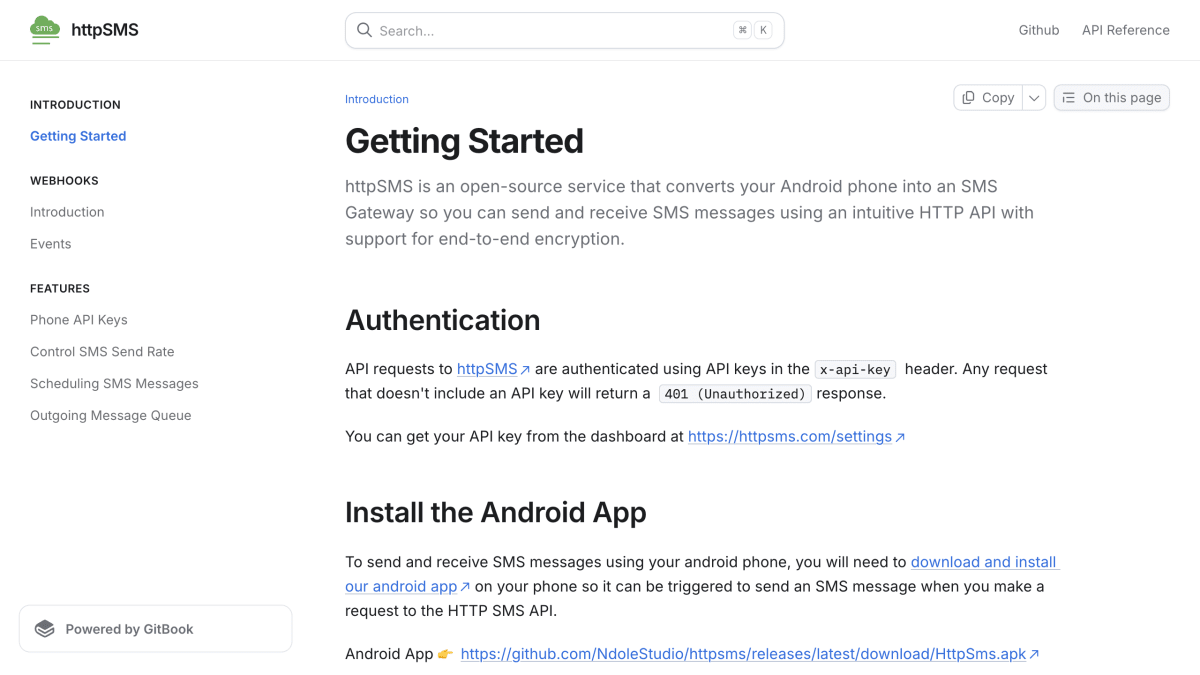This screenshot has height=675, width=1200.
Task: Click the httpSMS site title
Action: (x=105, y=30)
